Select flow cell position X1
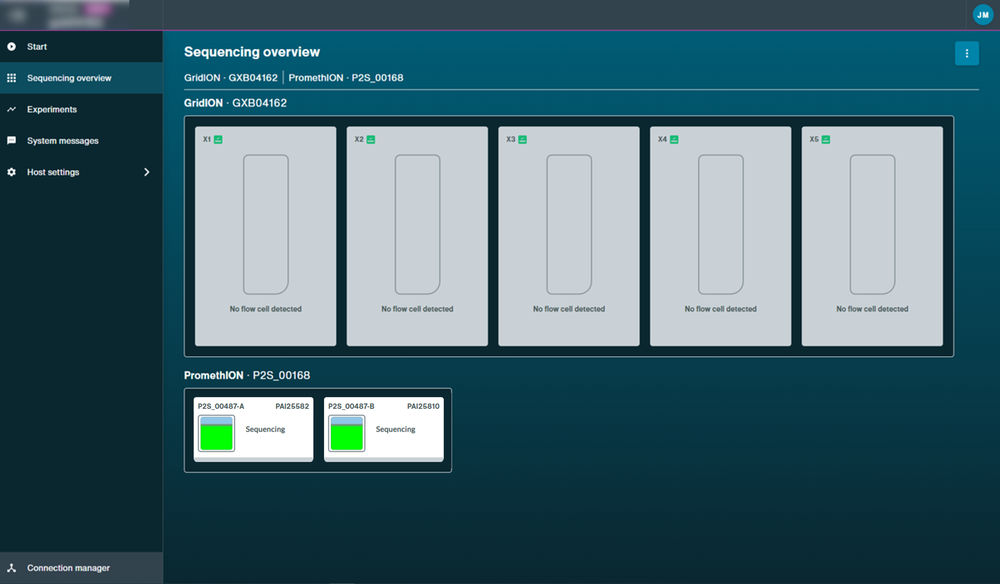The width and height of the screenshot is (1000, 584). 265,236
